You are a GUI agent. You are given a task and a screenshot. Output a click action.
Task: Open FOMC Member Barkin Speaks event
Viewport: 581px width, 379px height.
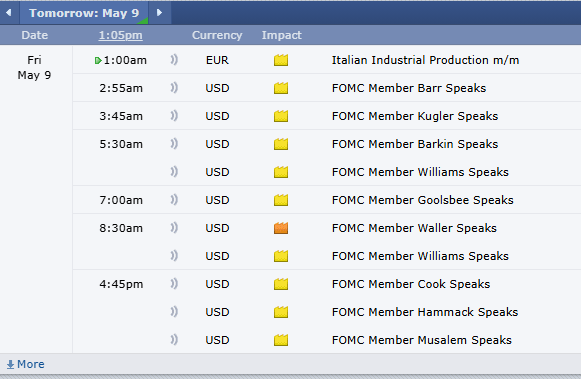(415, 144)
